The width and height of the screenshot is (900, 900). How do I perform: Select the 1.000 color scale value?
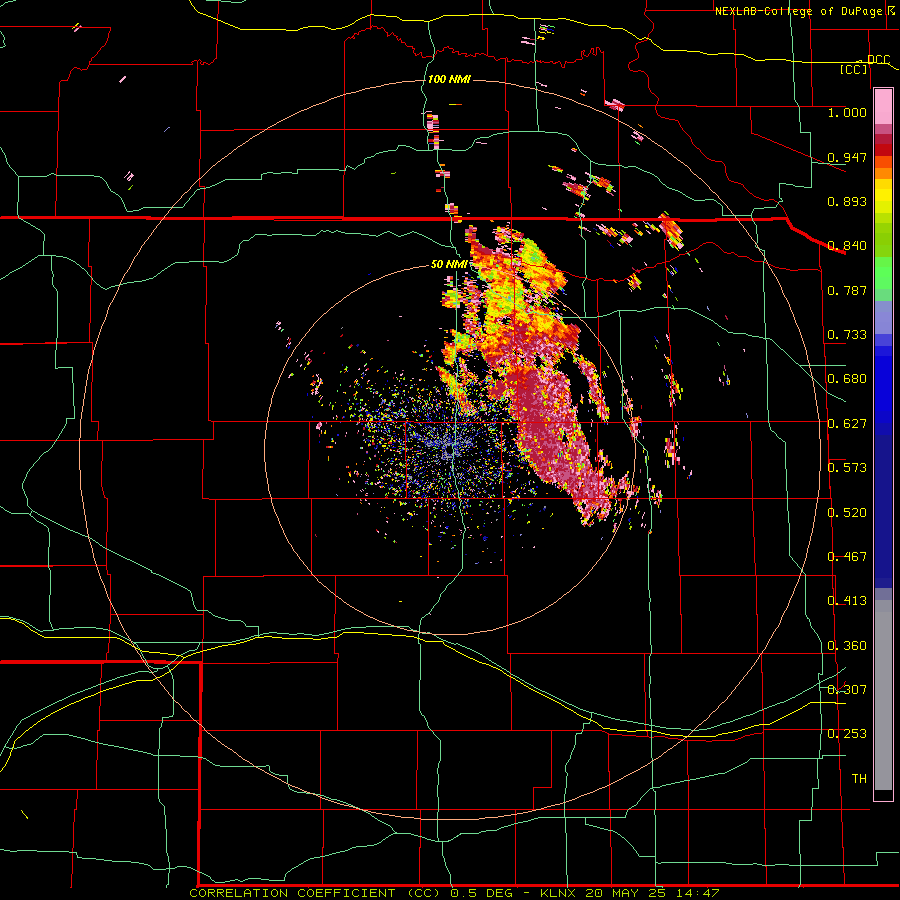tap(847, 113)
